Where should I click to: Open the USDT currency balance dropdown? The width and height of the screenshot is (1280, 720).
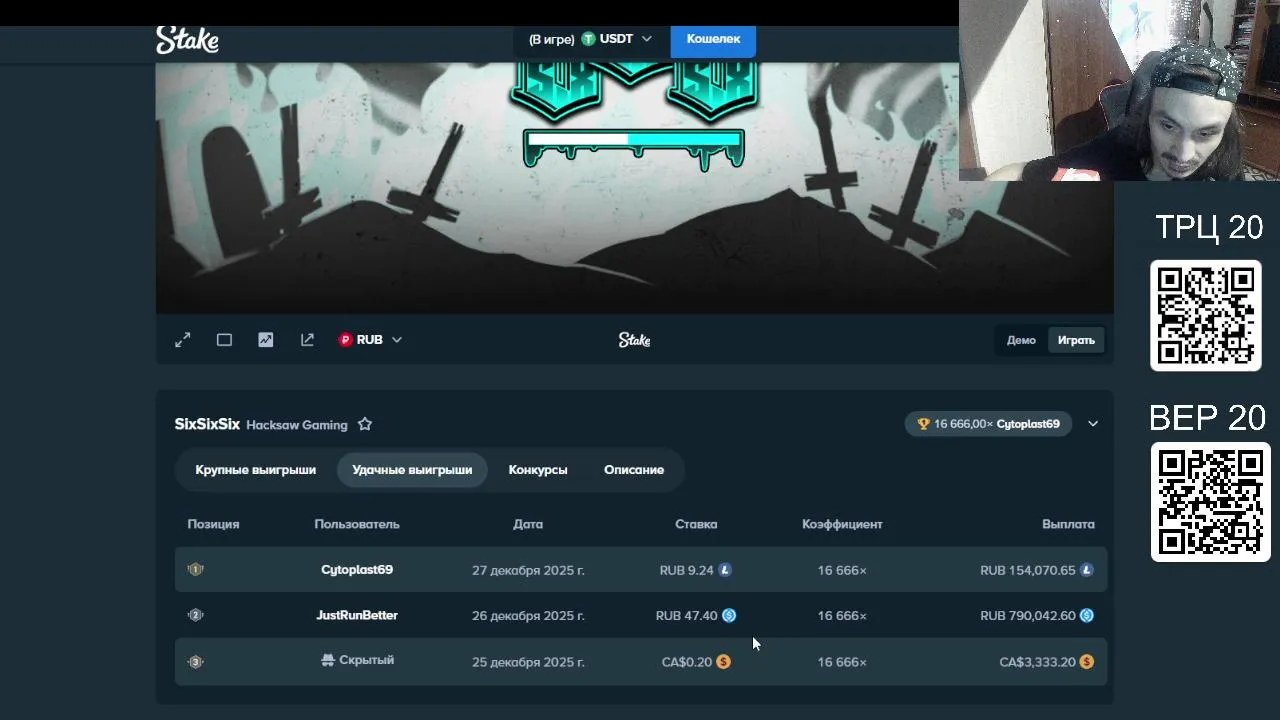[590, 39]
